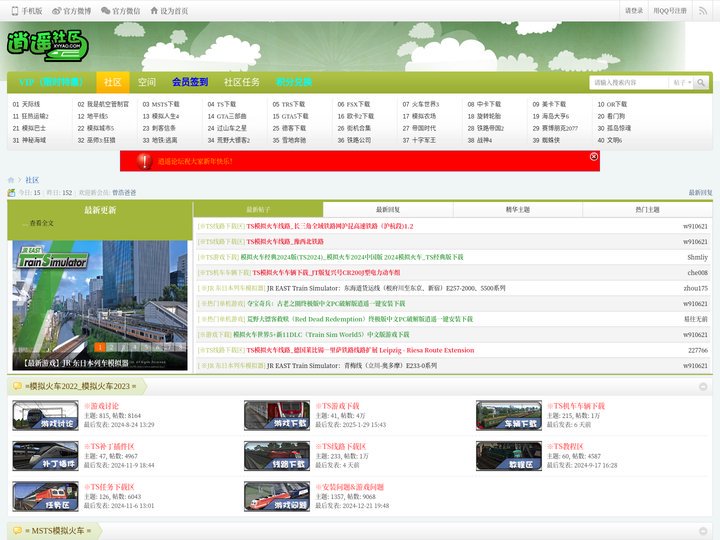Open 教程区 forum thumbnail
The height and width of the screenshot is (540, 720).
[509, 456]
